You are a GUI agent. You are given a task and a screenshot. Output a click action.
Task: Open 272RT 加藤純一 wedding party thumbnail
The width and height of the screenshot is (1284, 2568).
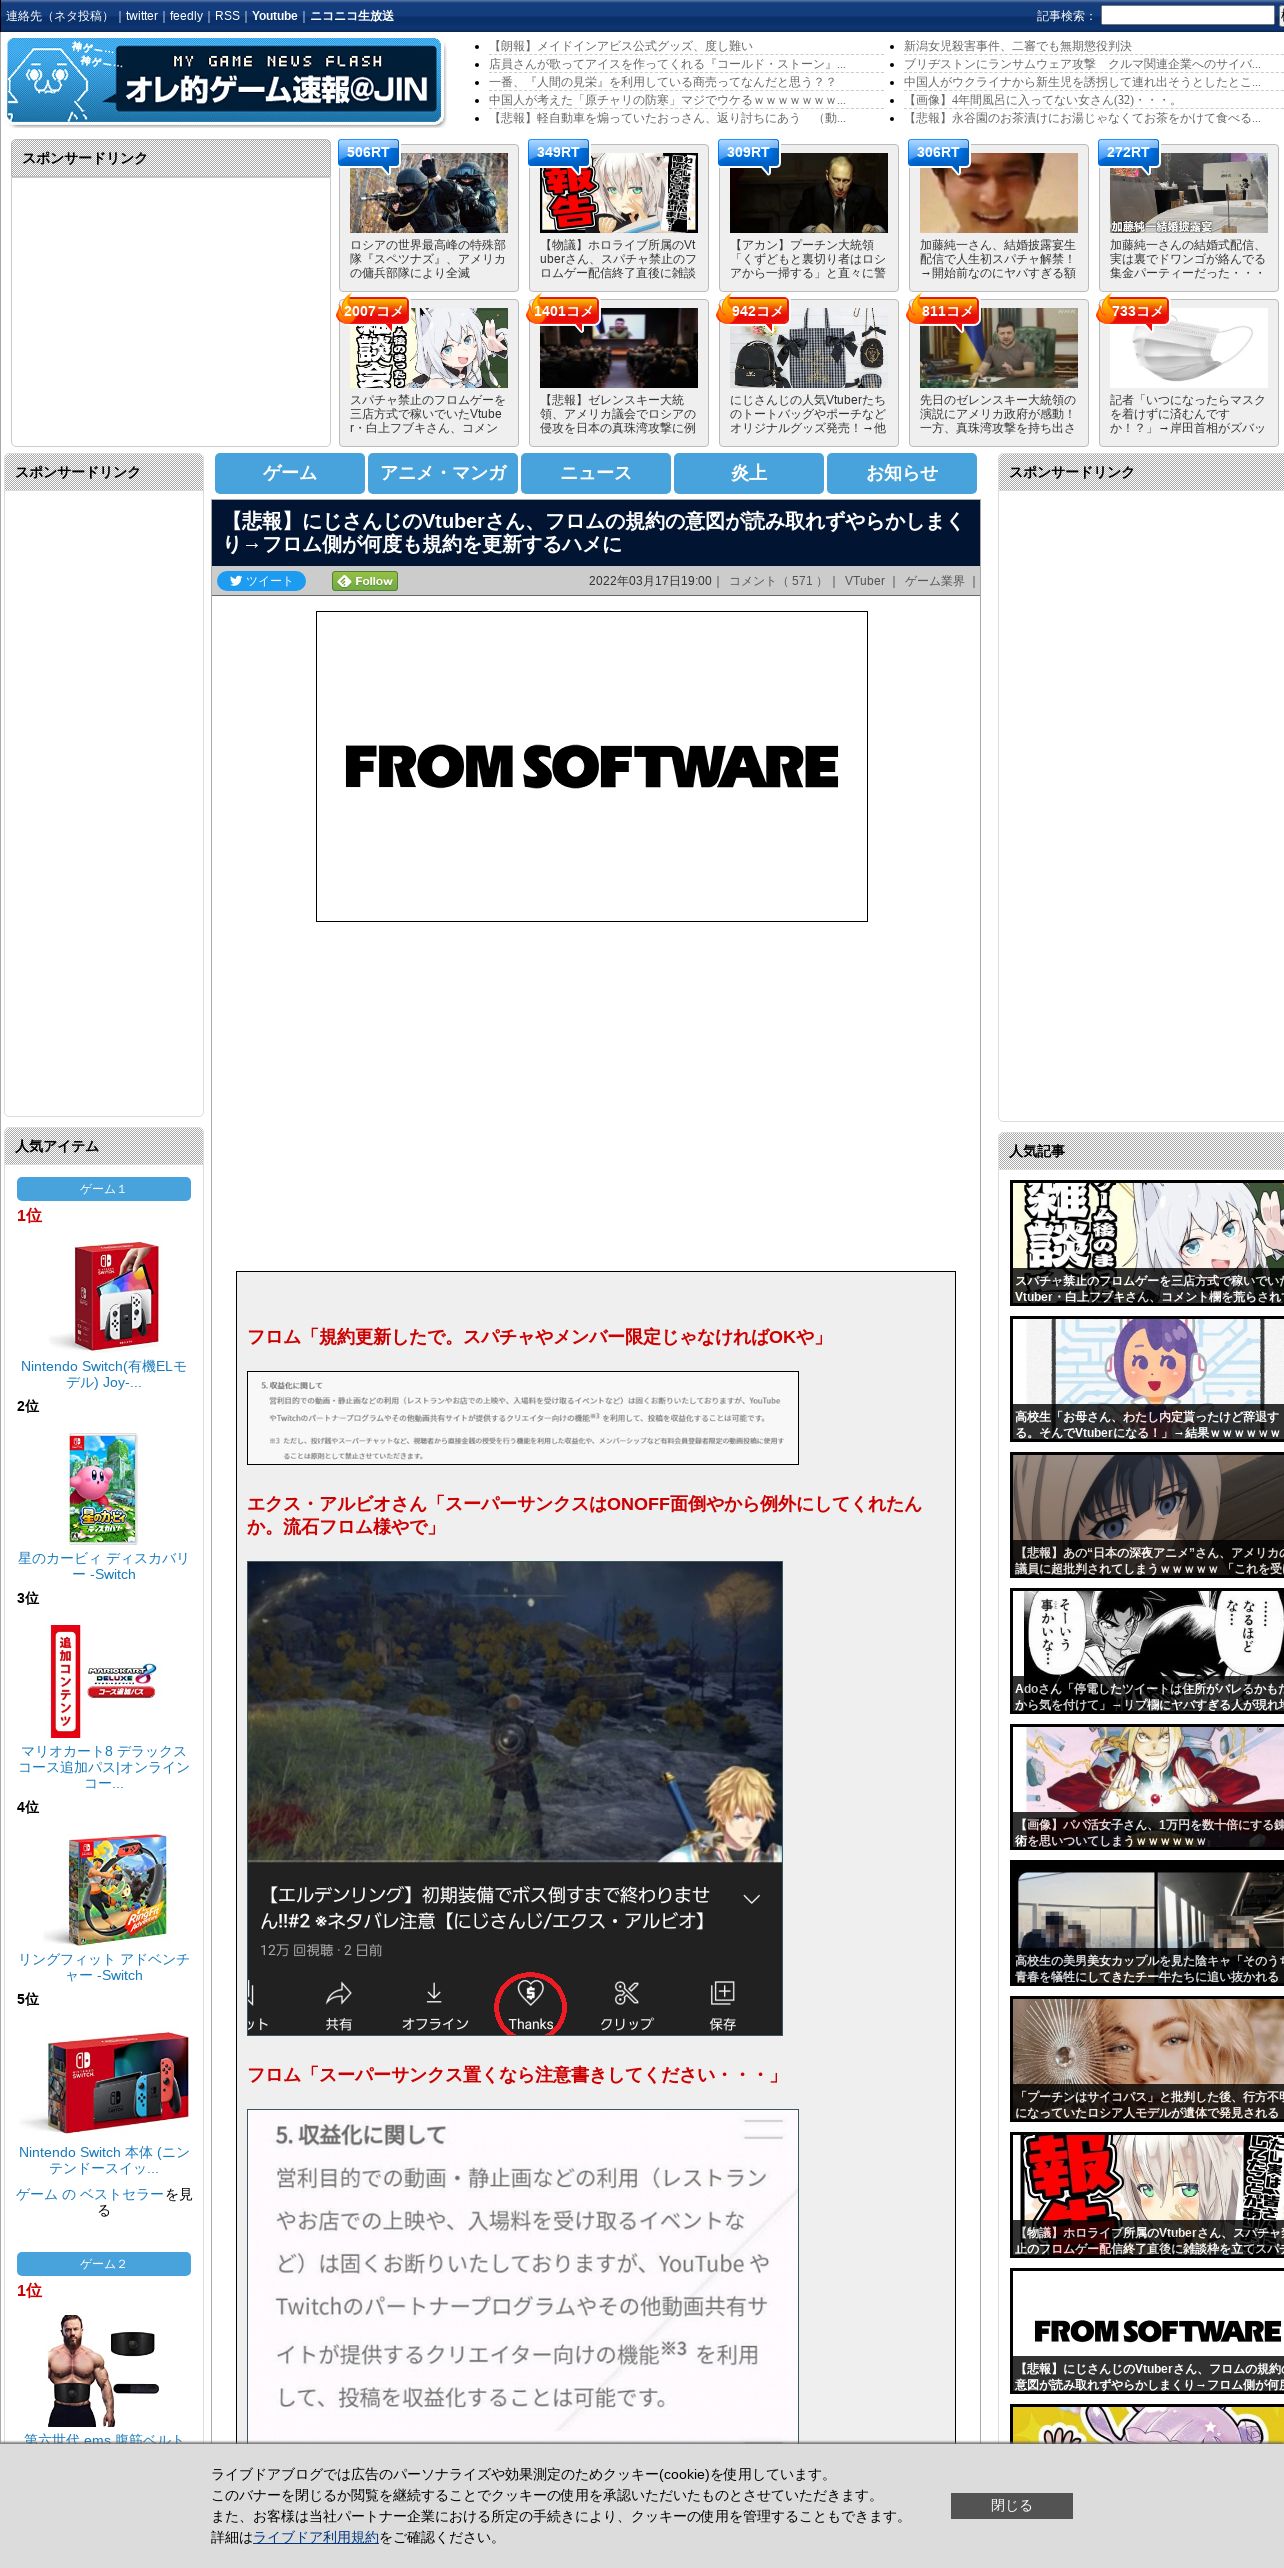1189,194
